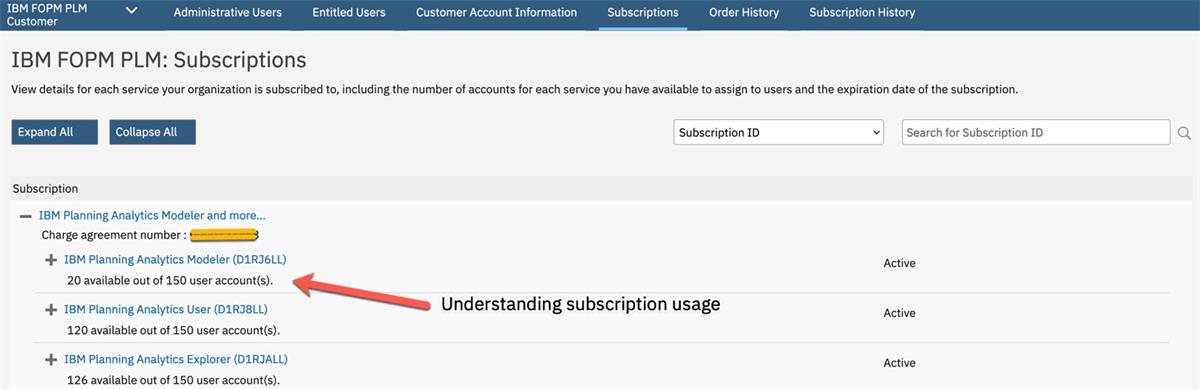Open the Subscription ID filter dropdown
Screen dimensions: 1200x389
pos(779,133)
